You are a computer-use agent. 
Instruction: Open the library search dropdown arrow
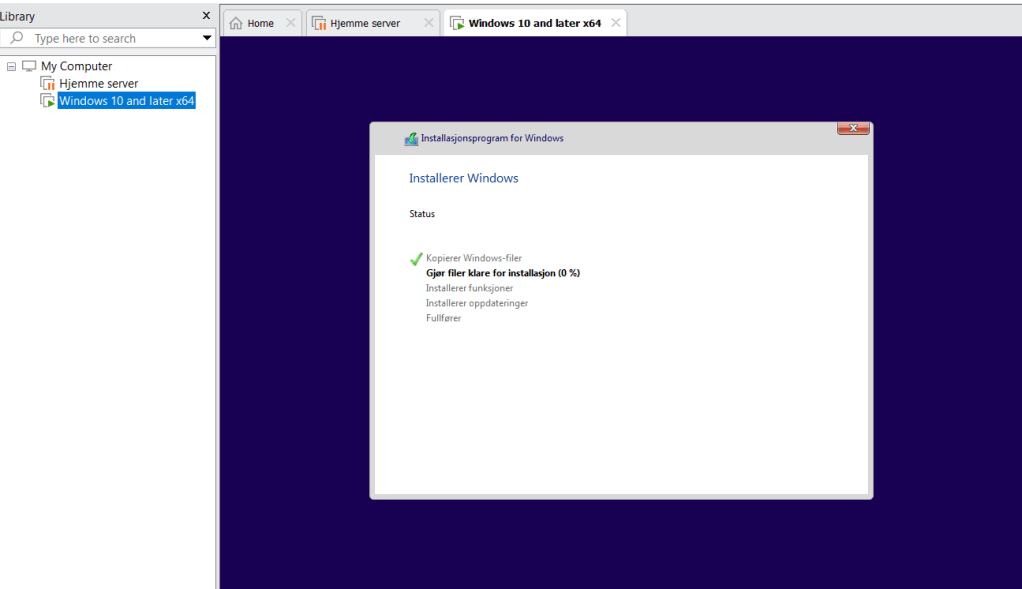207,38
